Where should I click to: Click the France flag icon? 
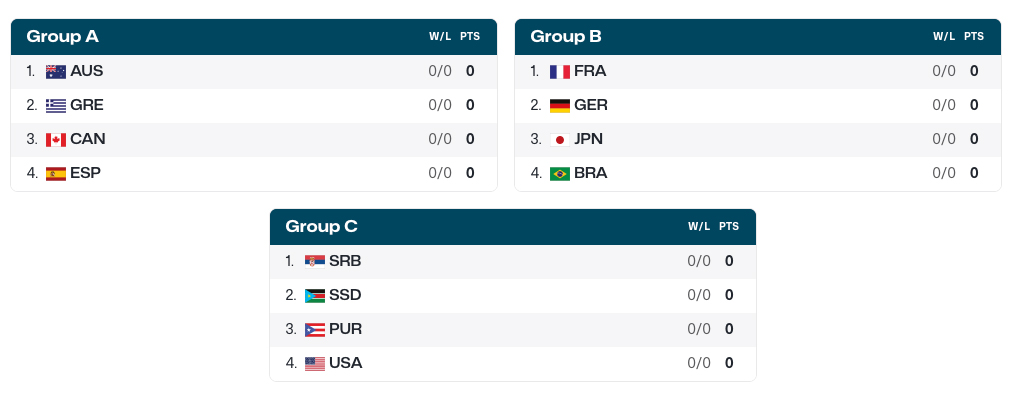(x=560, y=72)
